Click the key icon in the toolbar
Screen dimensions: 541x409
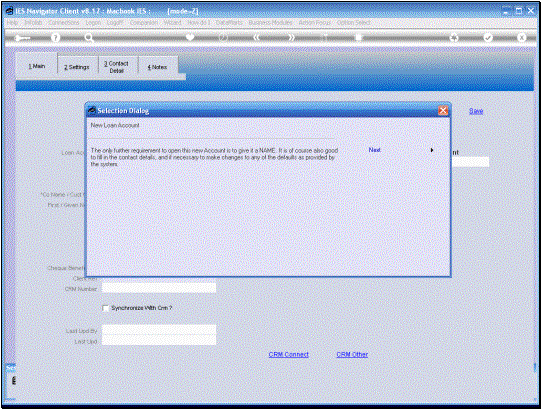click(x=23, y=38)
